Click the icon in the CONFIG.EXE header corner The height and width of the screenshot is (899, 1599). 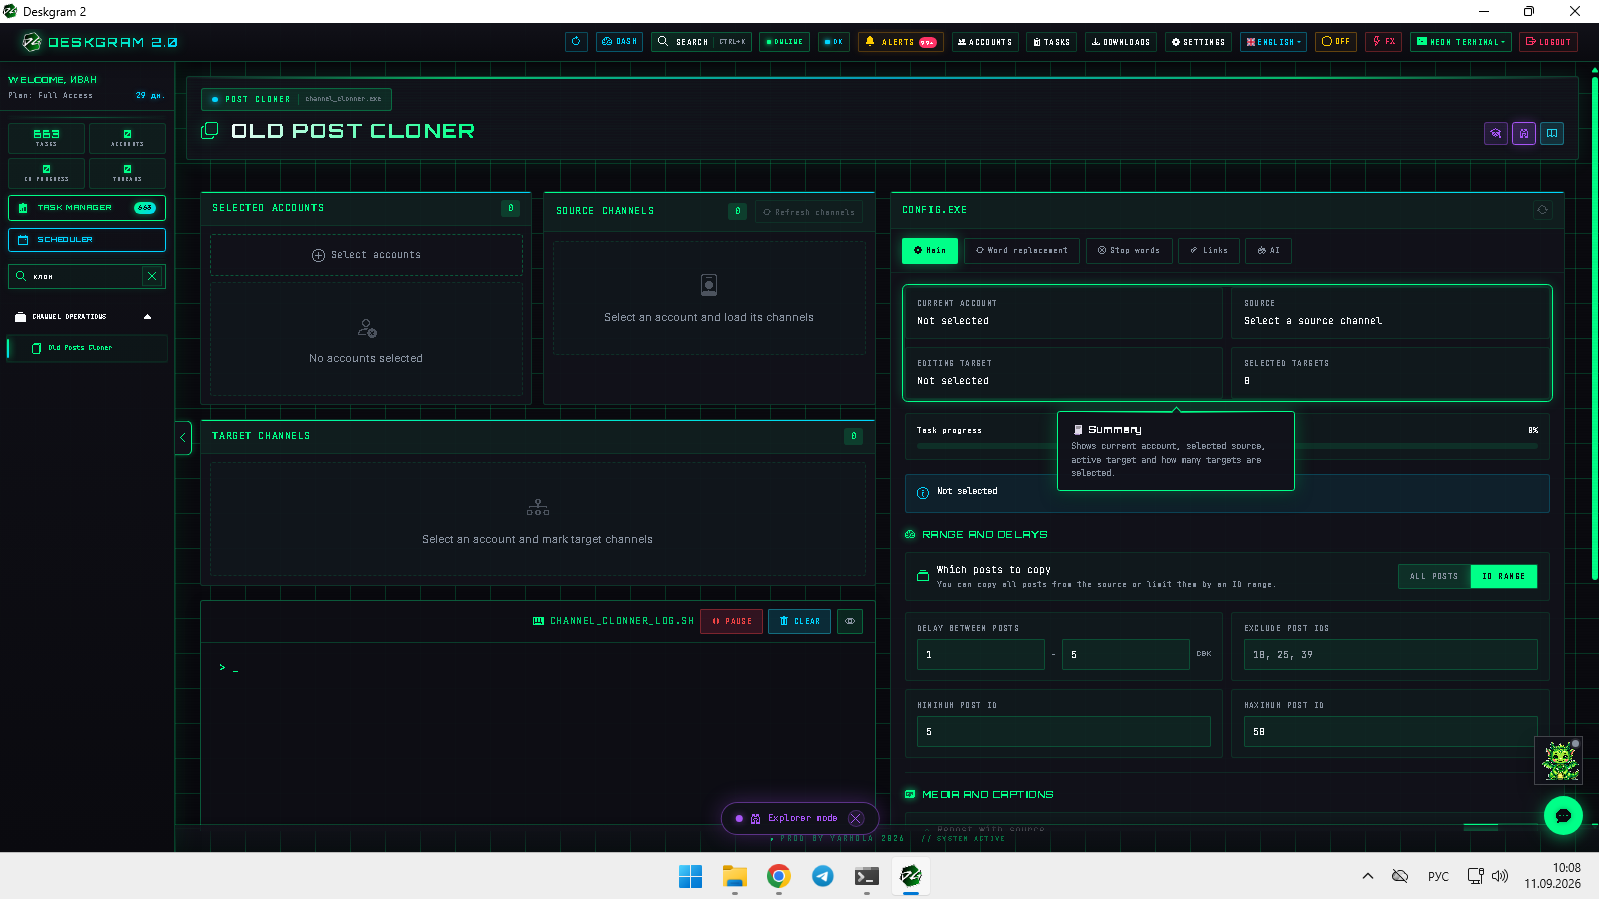[x=1542, y=210]
